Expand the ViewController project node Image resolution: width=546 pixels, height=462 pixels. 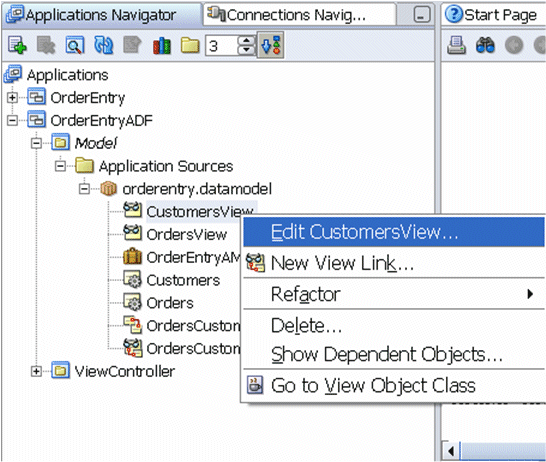click(x=36, y=371)
